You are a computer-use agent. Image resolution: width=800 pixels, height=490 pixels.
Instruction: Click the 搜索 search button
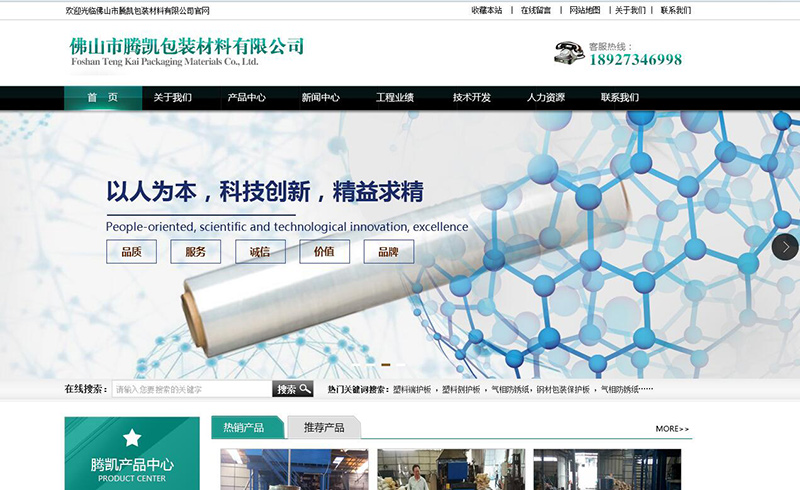pos(292,389)
